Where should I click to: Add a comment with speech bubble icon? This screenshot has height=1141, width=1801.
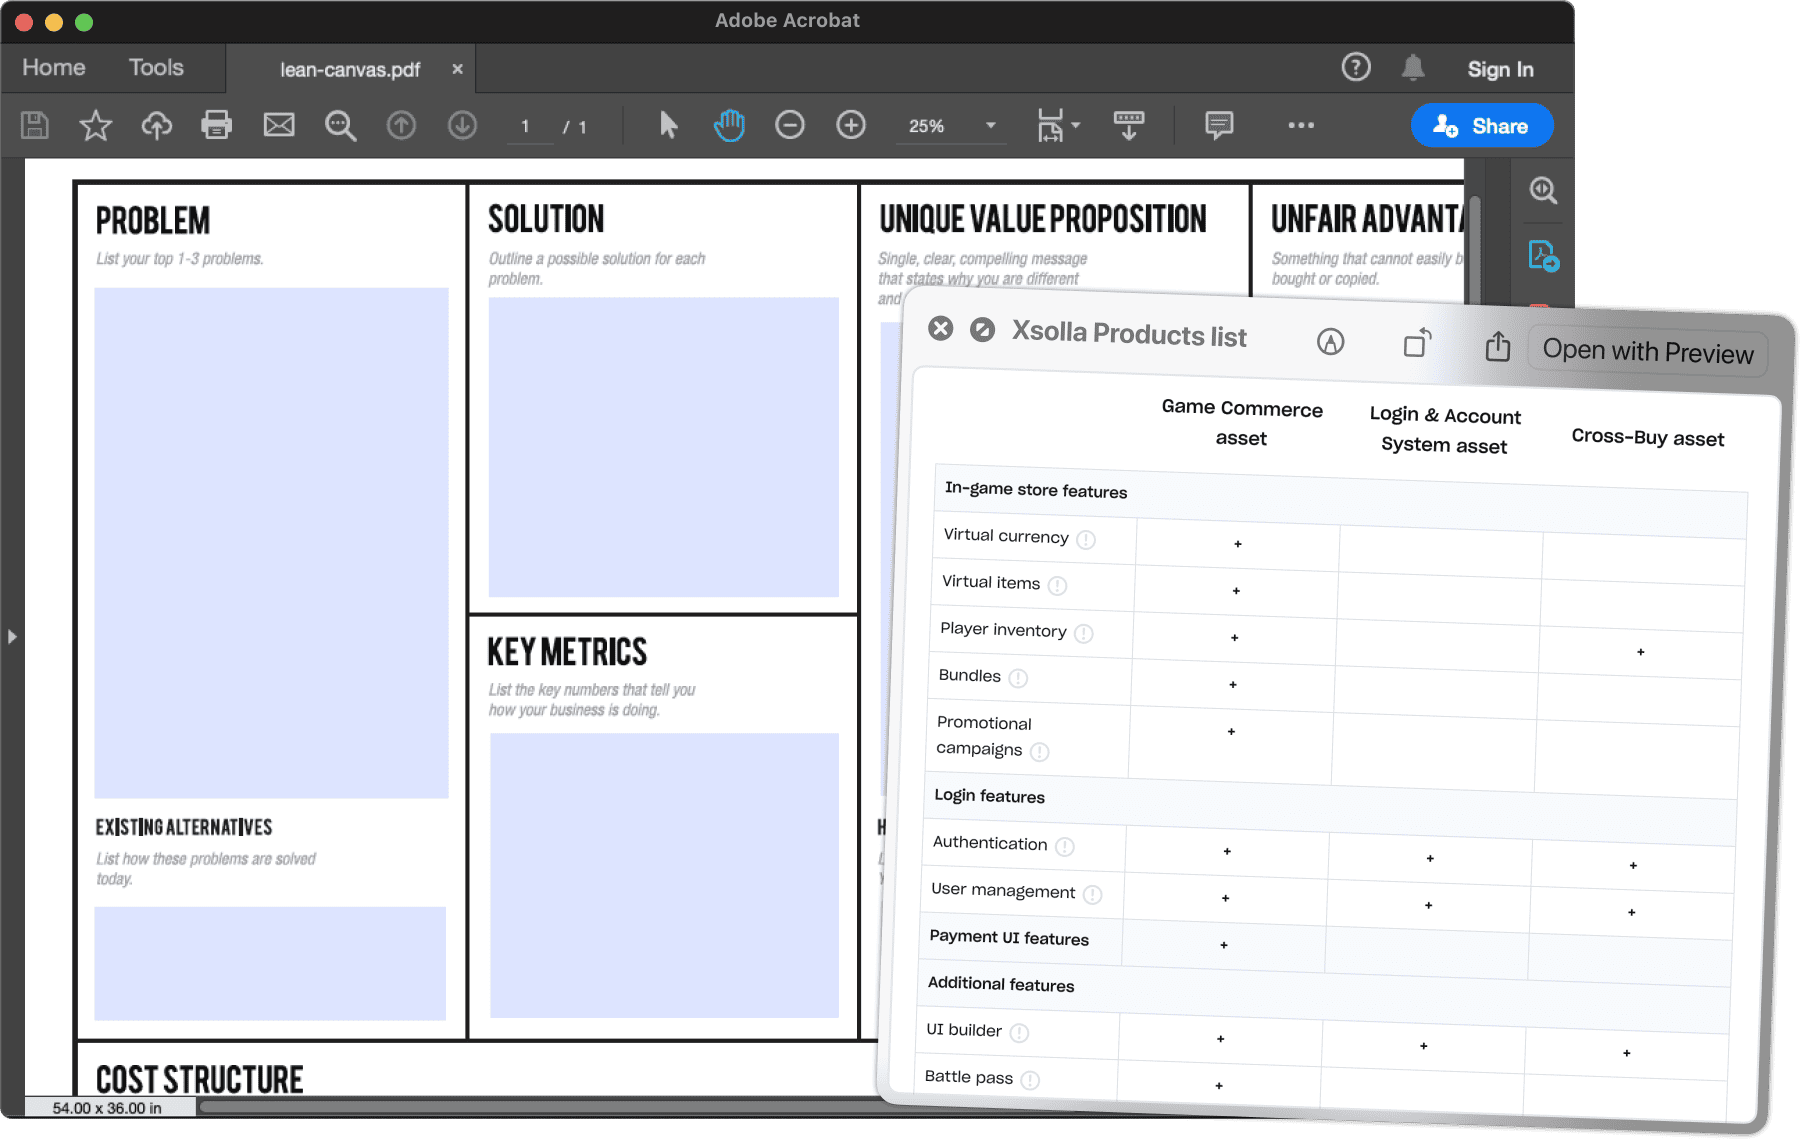point(1219,125)
